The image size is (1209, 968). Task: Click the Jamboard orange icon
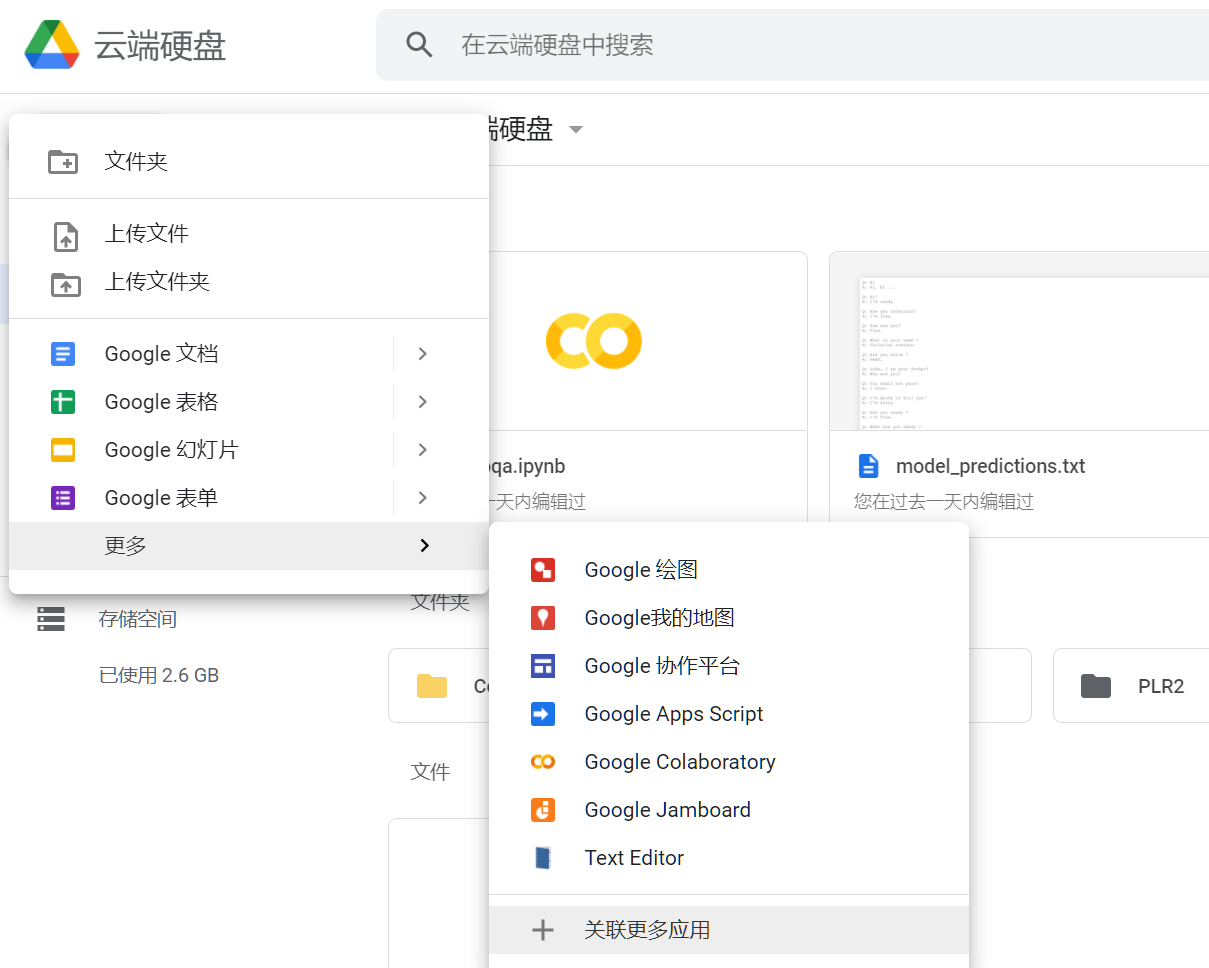coord(543,810)
